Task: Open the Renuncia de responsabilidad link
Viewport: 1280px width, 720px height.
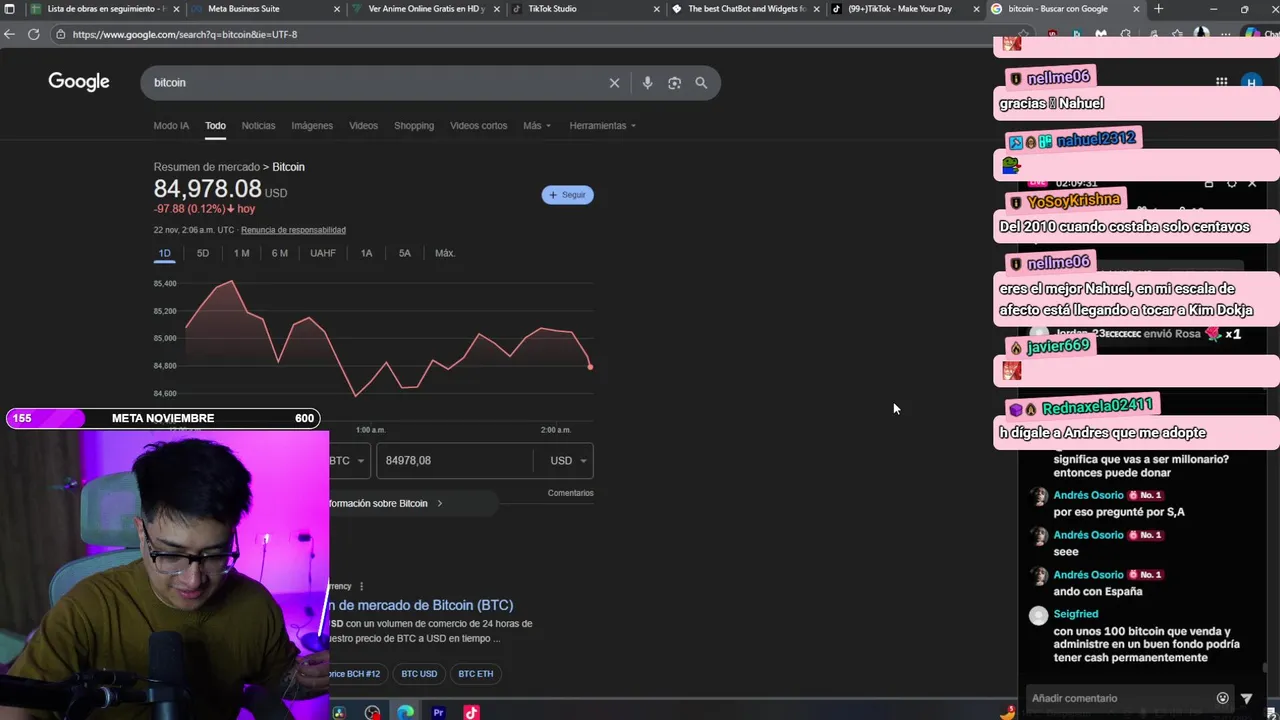Action: click(x=293, y=230)
